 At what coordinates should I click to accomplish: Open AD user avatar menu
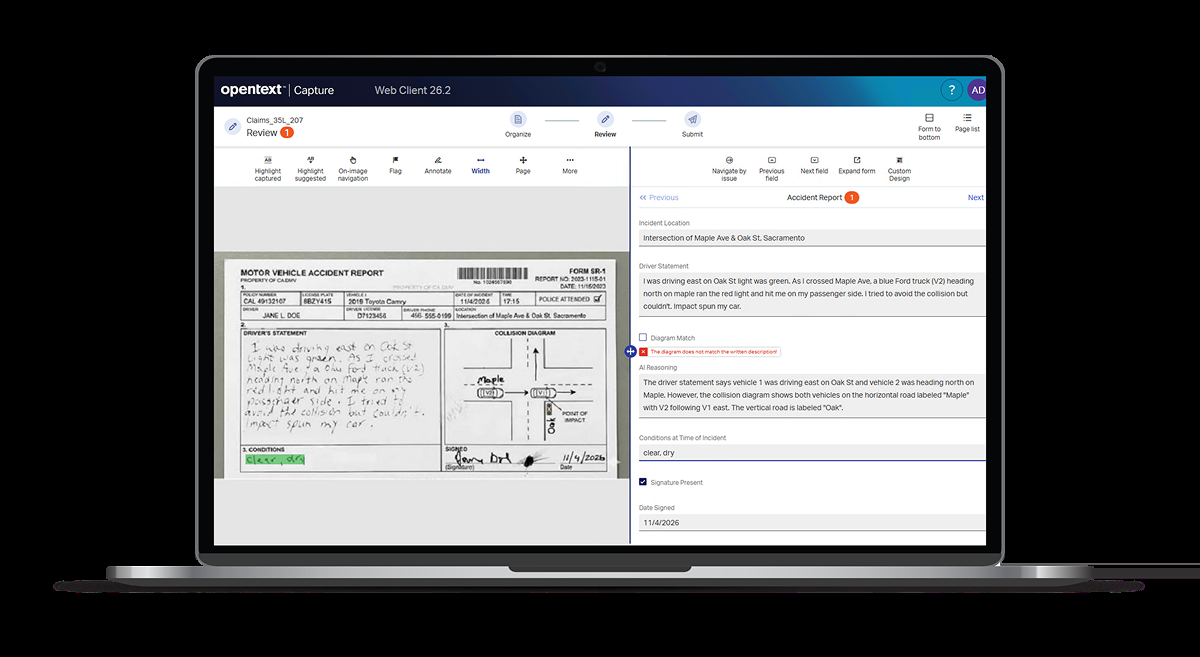[x=977, y=90]
